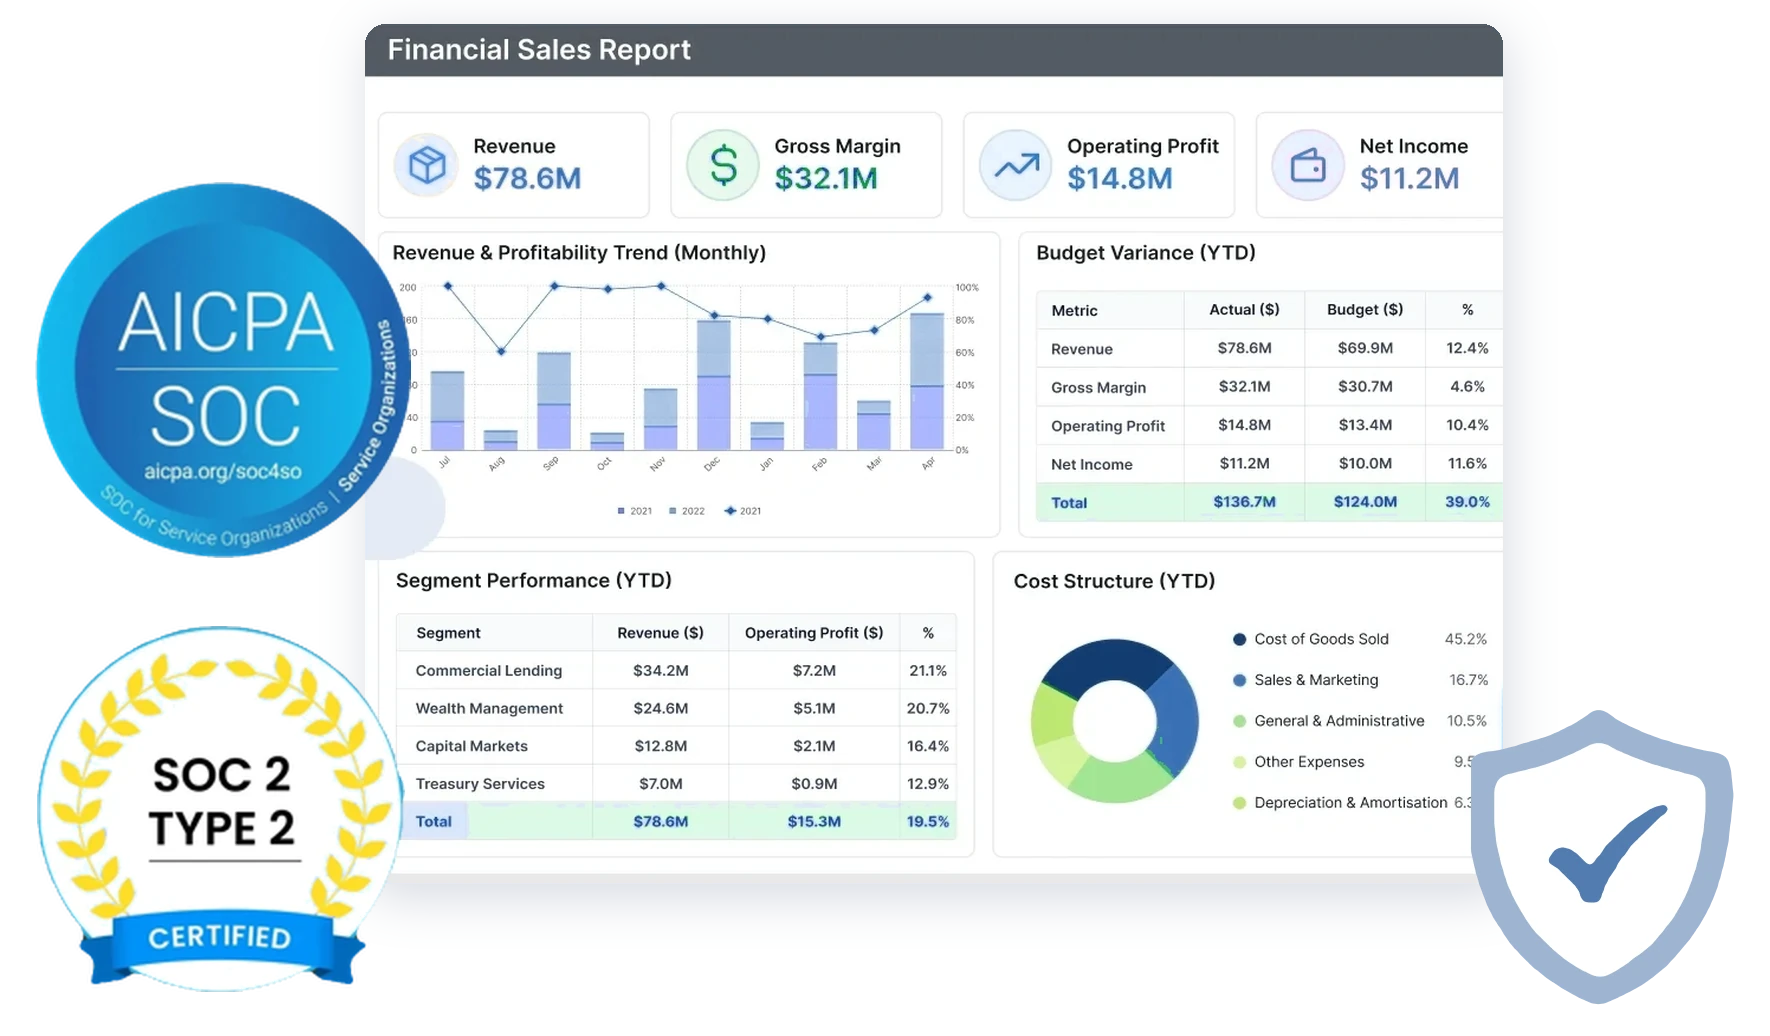
Task: Click the Net Income $11.2M value
Action: (x=1409, y=179)
